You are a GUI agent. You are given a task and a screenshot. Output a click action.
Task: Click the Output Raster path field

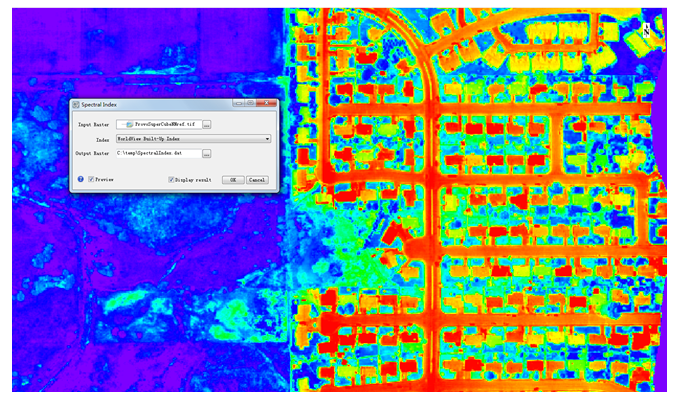coord(159,153)
